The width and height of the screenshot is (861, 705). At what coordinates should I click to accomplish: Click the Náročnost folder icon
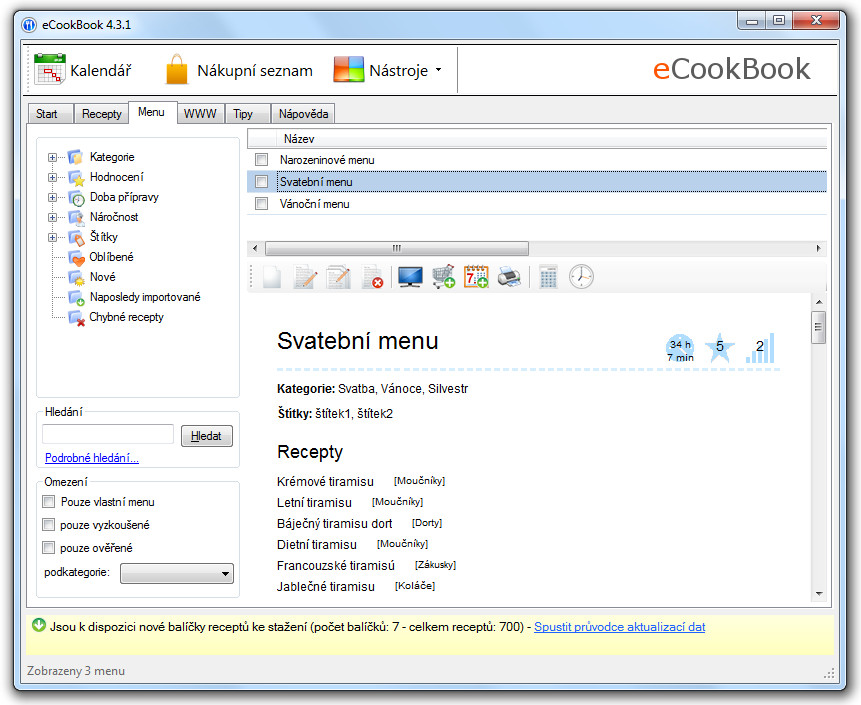(x=76, y=217)
